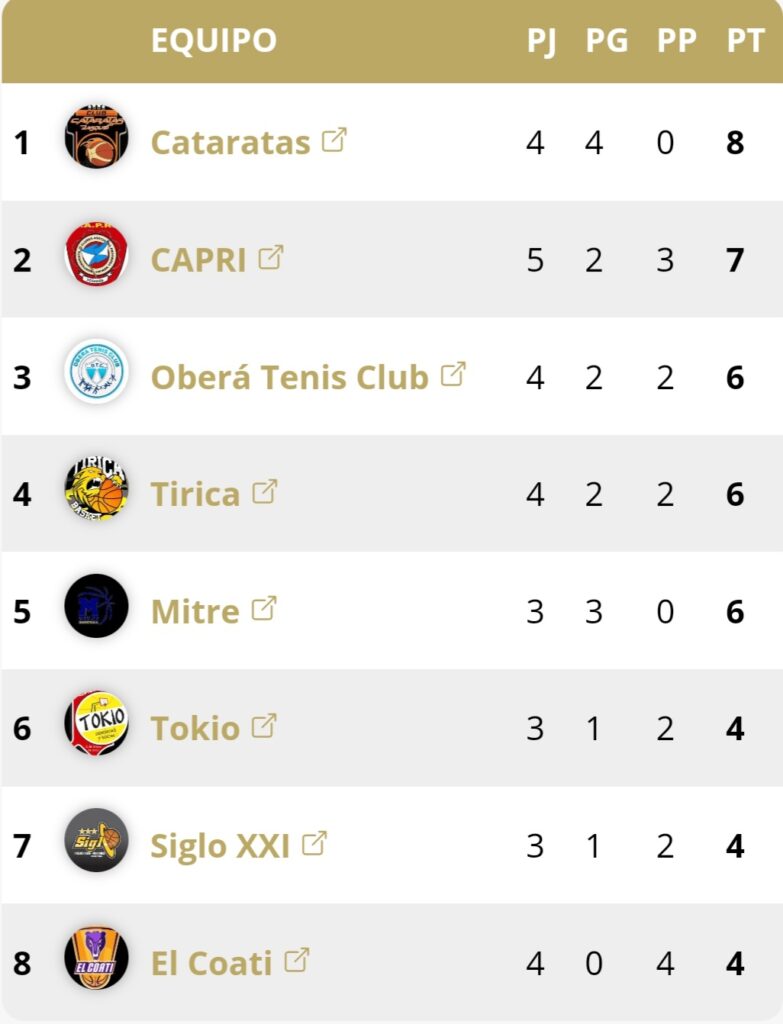Click the EQUIPO column header

click(x=214, y=40)
